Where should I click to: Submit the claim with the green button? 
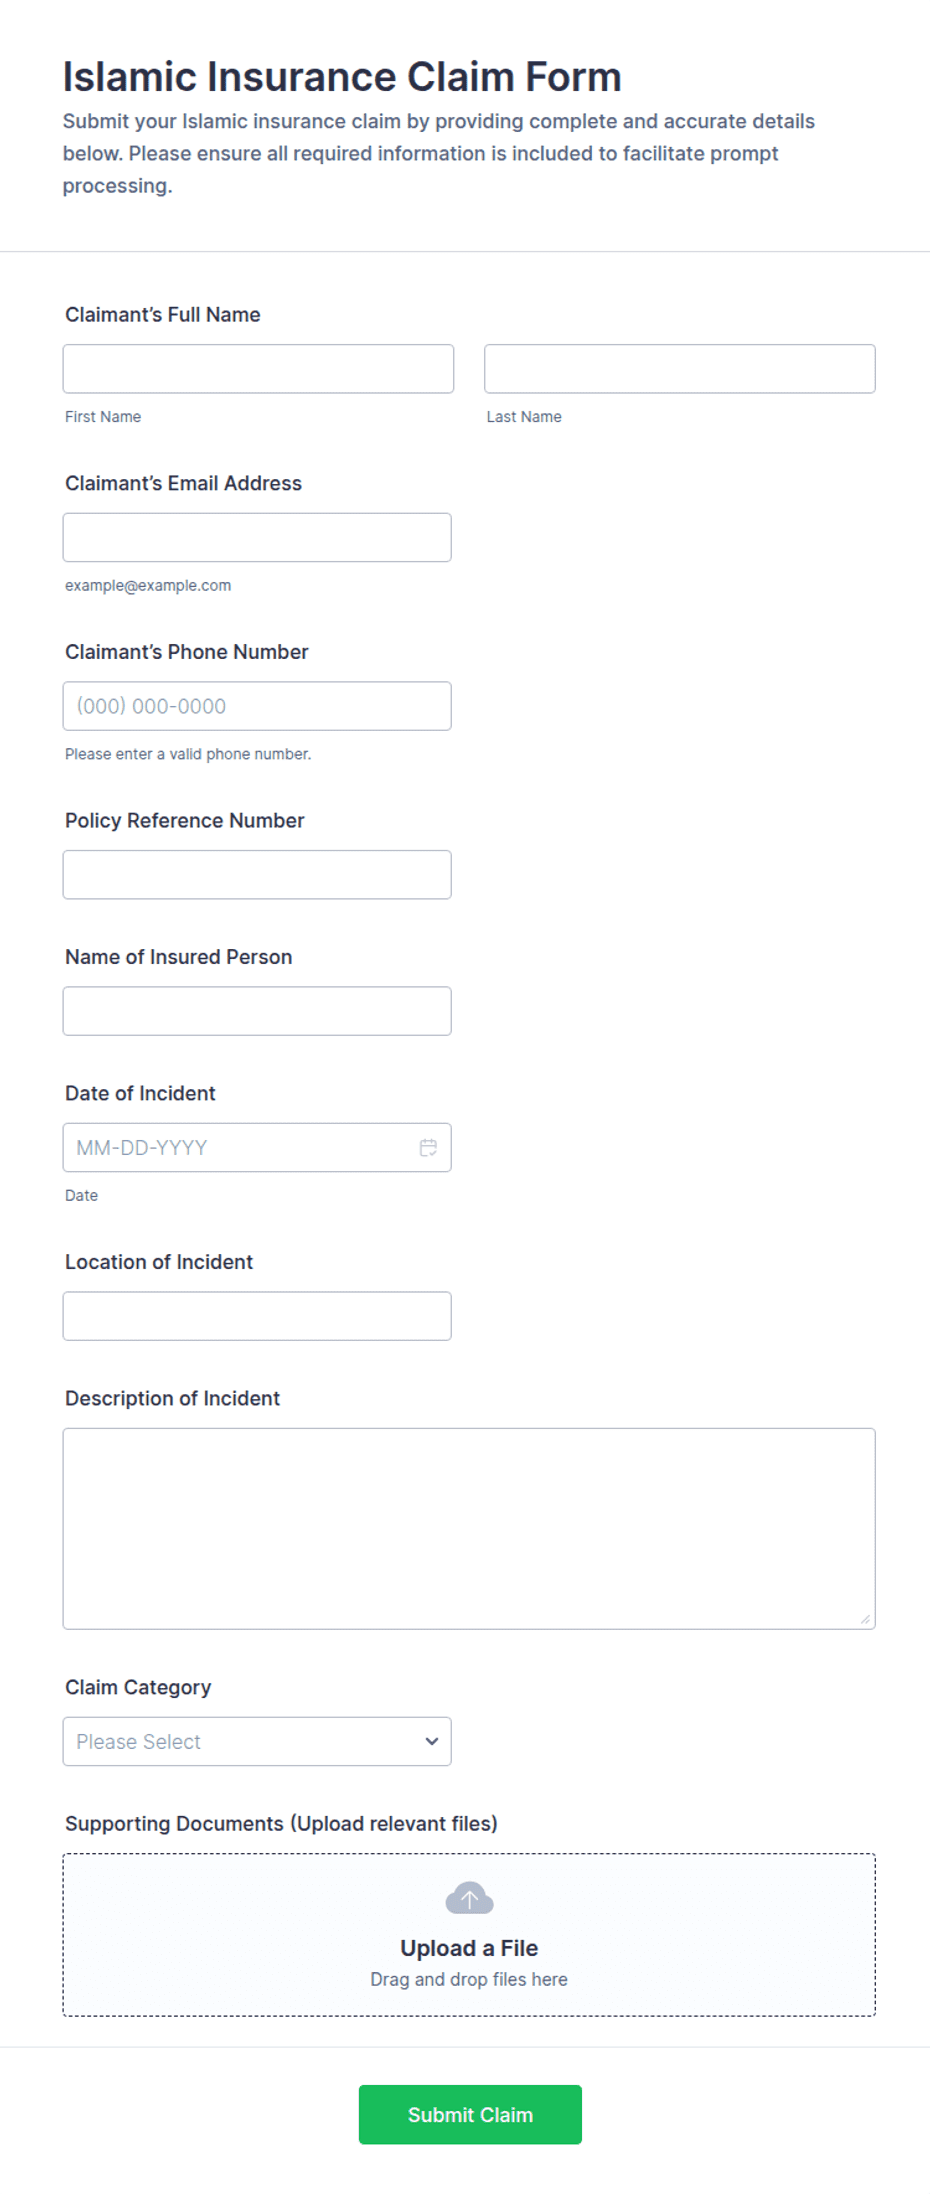pos(470,2114)
